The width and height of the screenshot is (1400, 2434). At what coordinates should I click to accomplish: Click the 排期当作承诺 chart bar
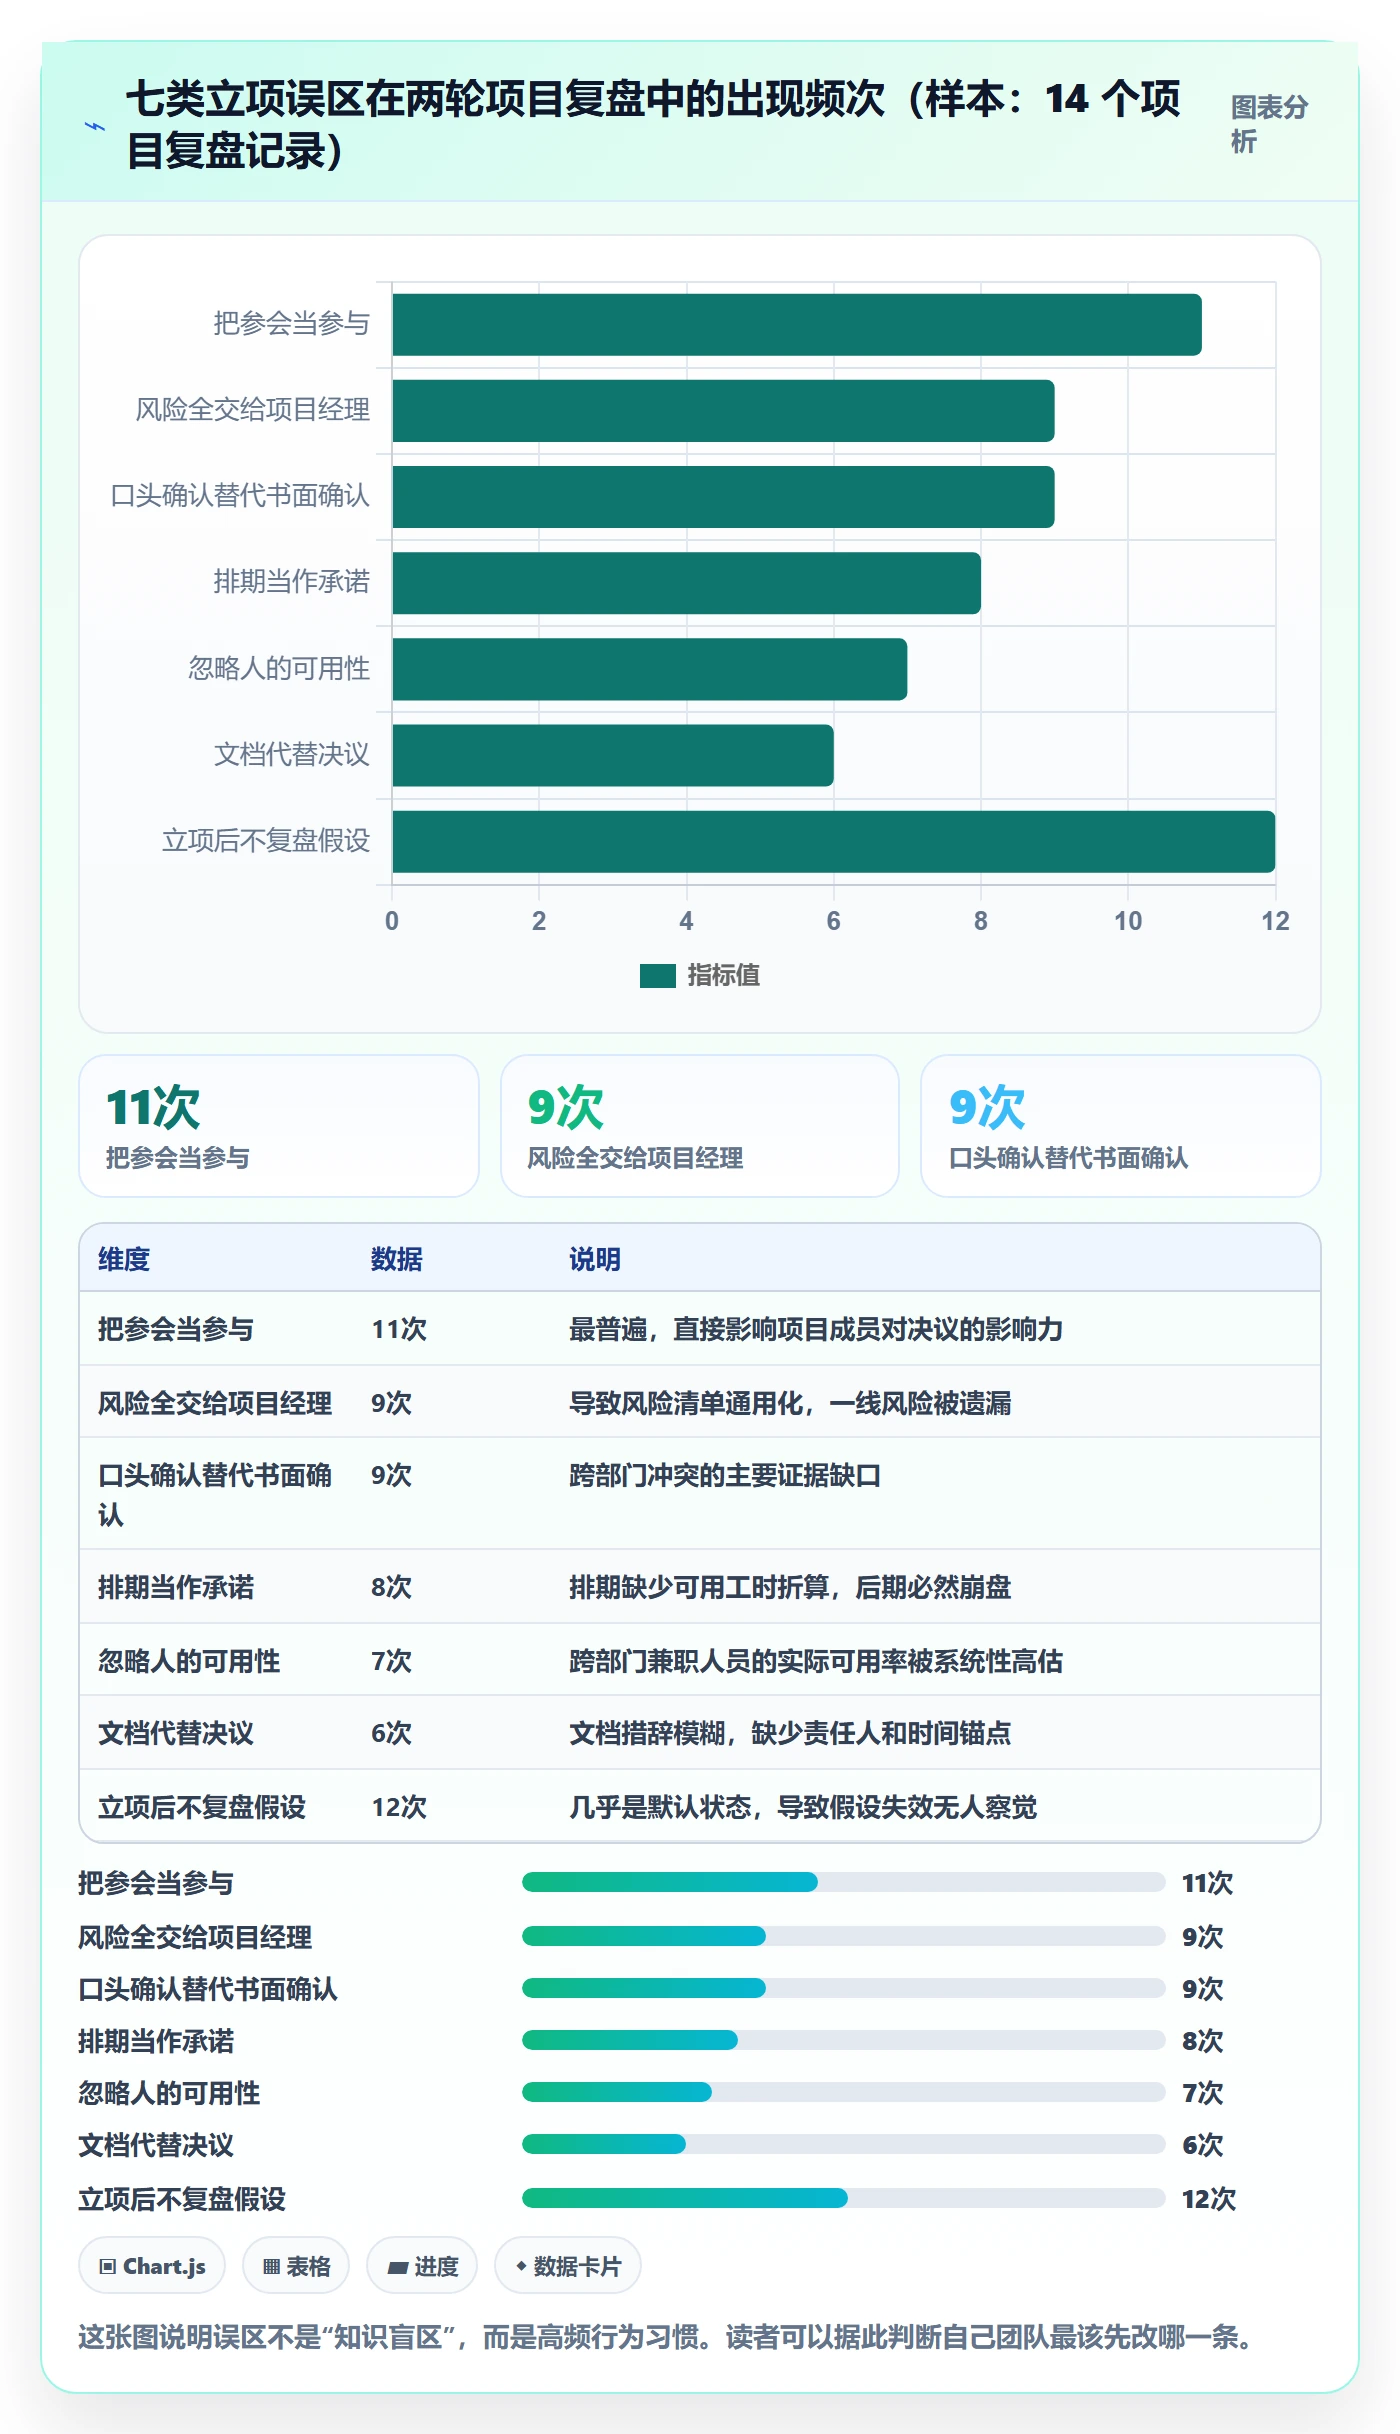tap(686, 583)
